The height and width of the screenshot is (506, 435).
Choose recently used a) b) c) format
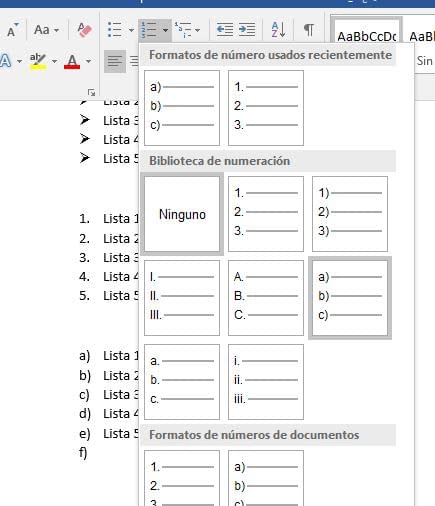[182, 108]
